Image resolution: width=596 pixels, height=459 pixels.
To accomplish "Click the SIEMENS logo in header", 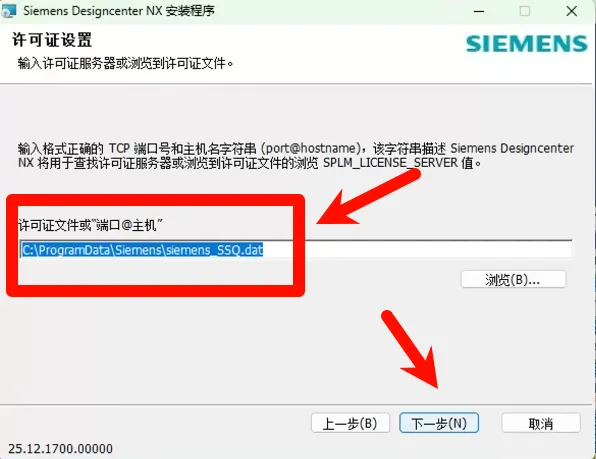I will coord(526,44).
